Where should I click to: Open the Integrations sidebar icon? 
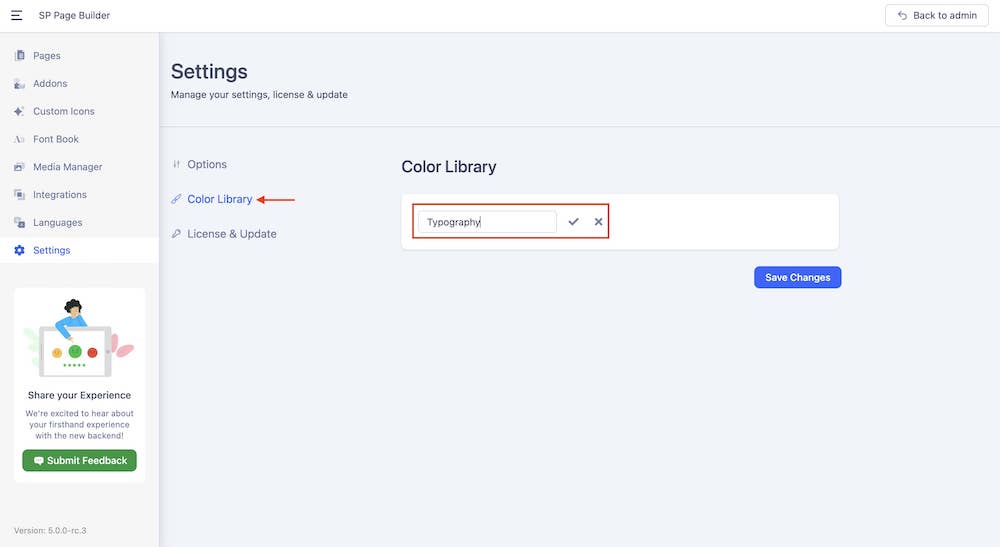(20, 194)
